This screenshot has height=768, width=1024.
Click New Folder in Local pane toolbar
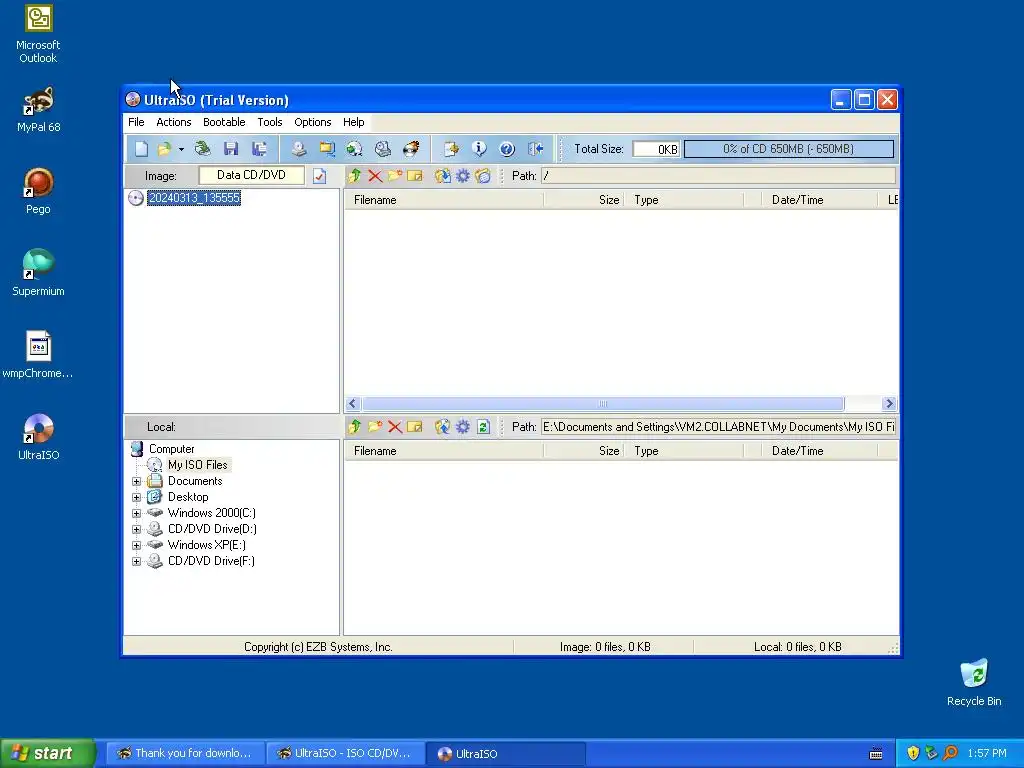coord(375,426)
